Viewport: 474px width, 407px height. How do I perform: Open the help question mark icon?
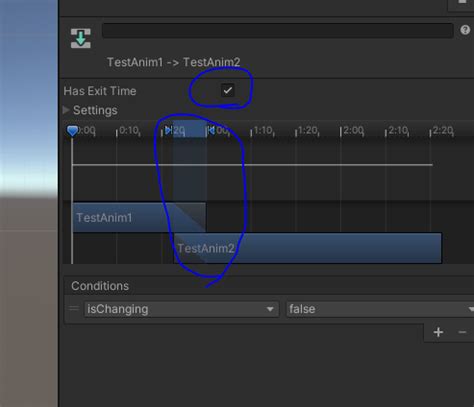(465, 30)
